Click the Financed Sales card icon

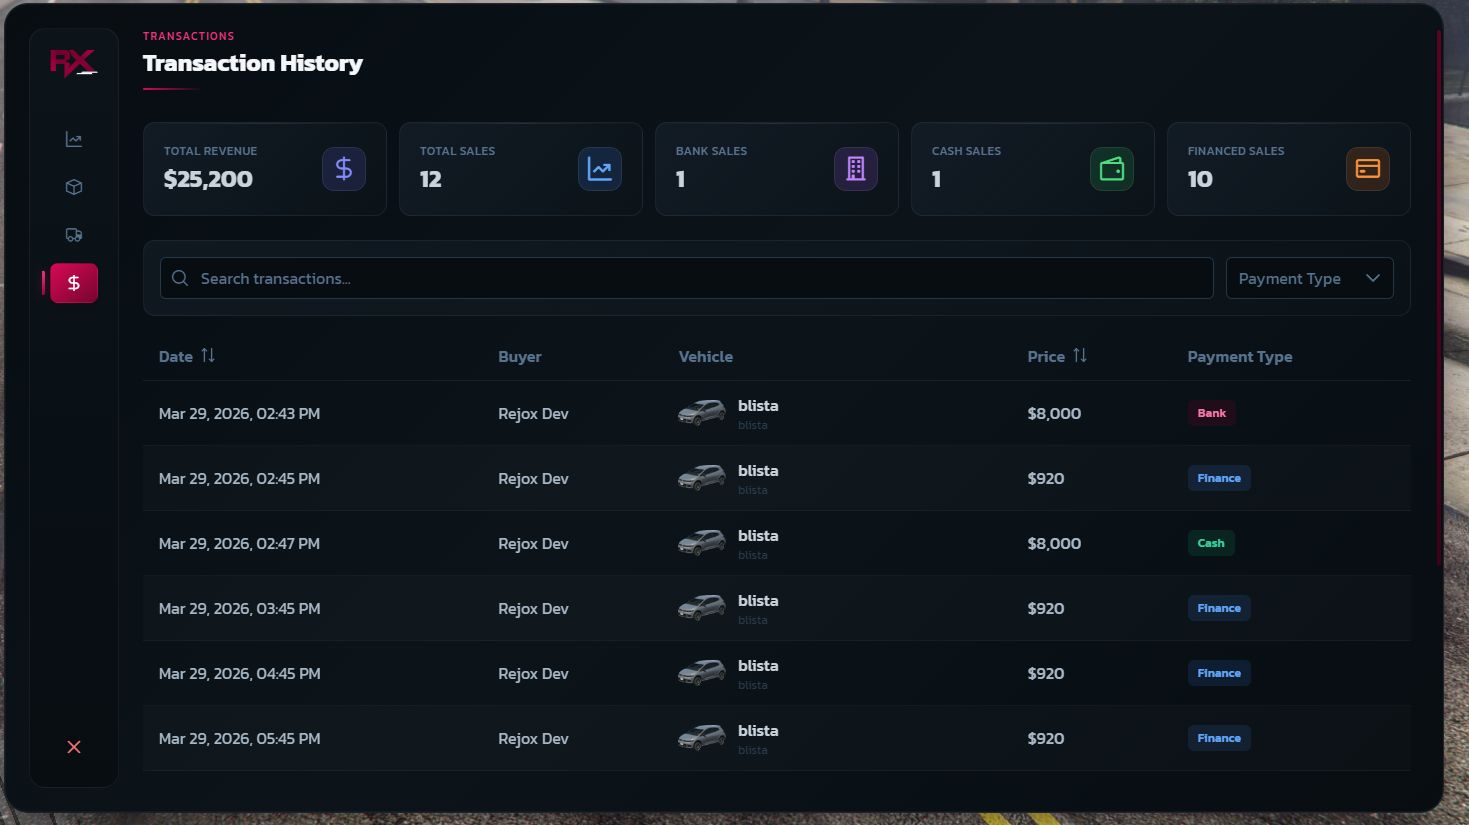pyautogui.click(x=1367, y=169)
